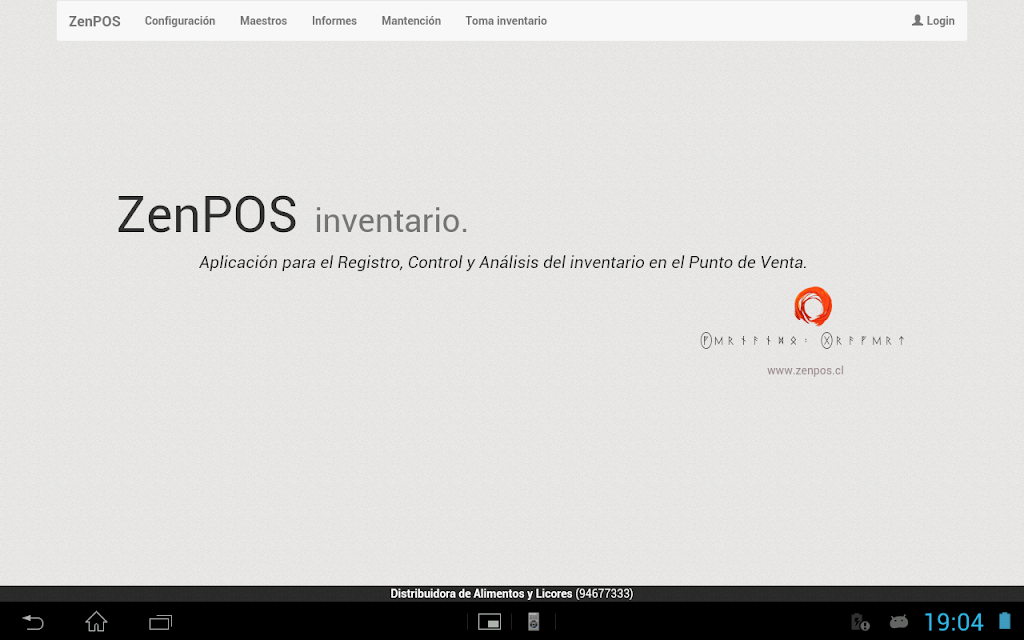Tap the 19:04 clock
The image size is (1024, 640).
(x=953, y=622)
